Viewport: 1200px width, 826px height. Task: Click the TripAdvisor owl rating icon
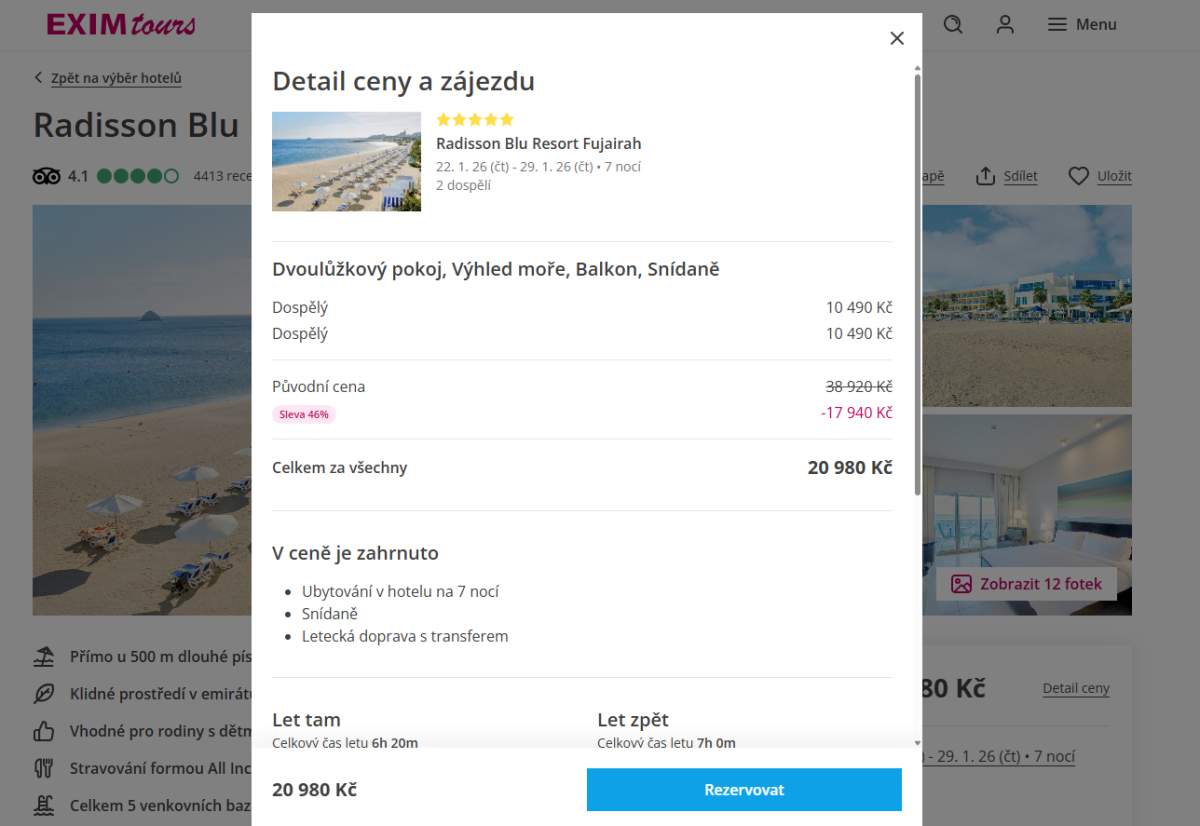click(x=47, y=177)
